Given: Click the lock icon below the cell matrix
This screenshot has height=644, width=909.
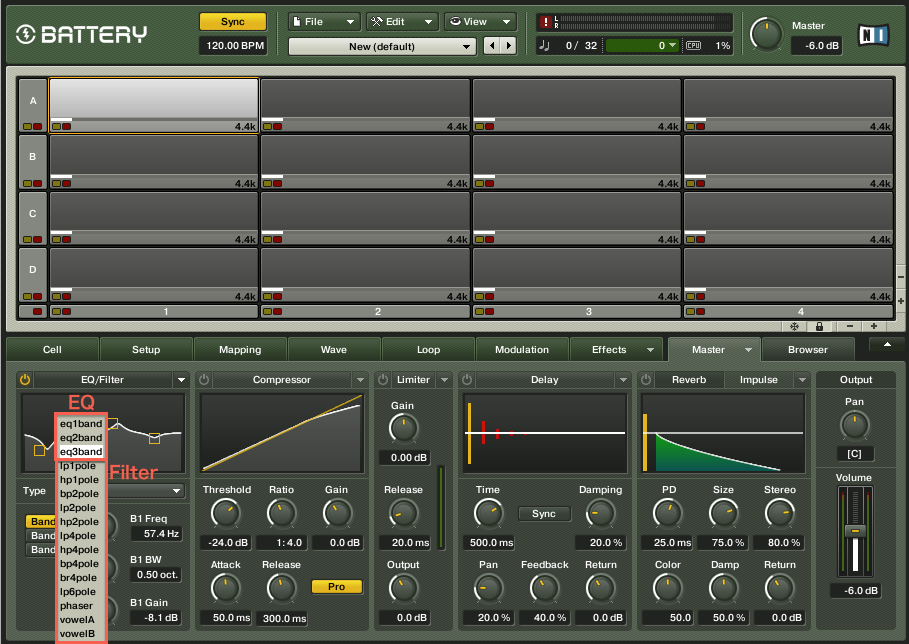Looking at the screenshot, I should pos(818,326).
